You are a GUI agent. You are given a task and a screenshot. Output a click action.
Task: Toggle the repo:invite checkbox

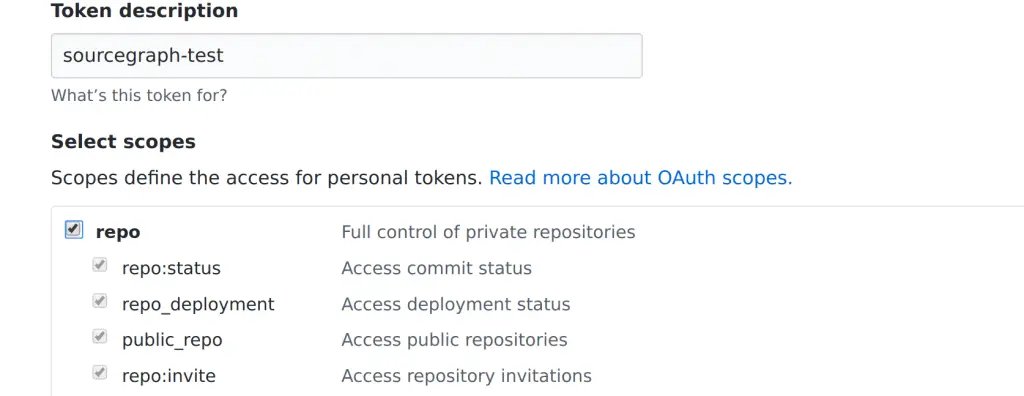[99, 373]
